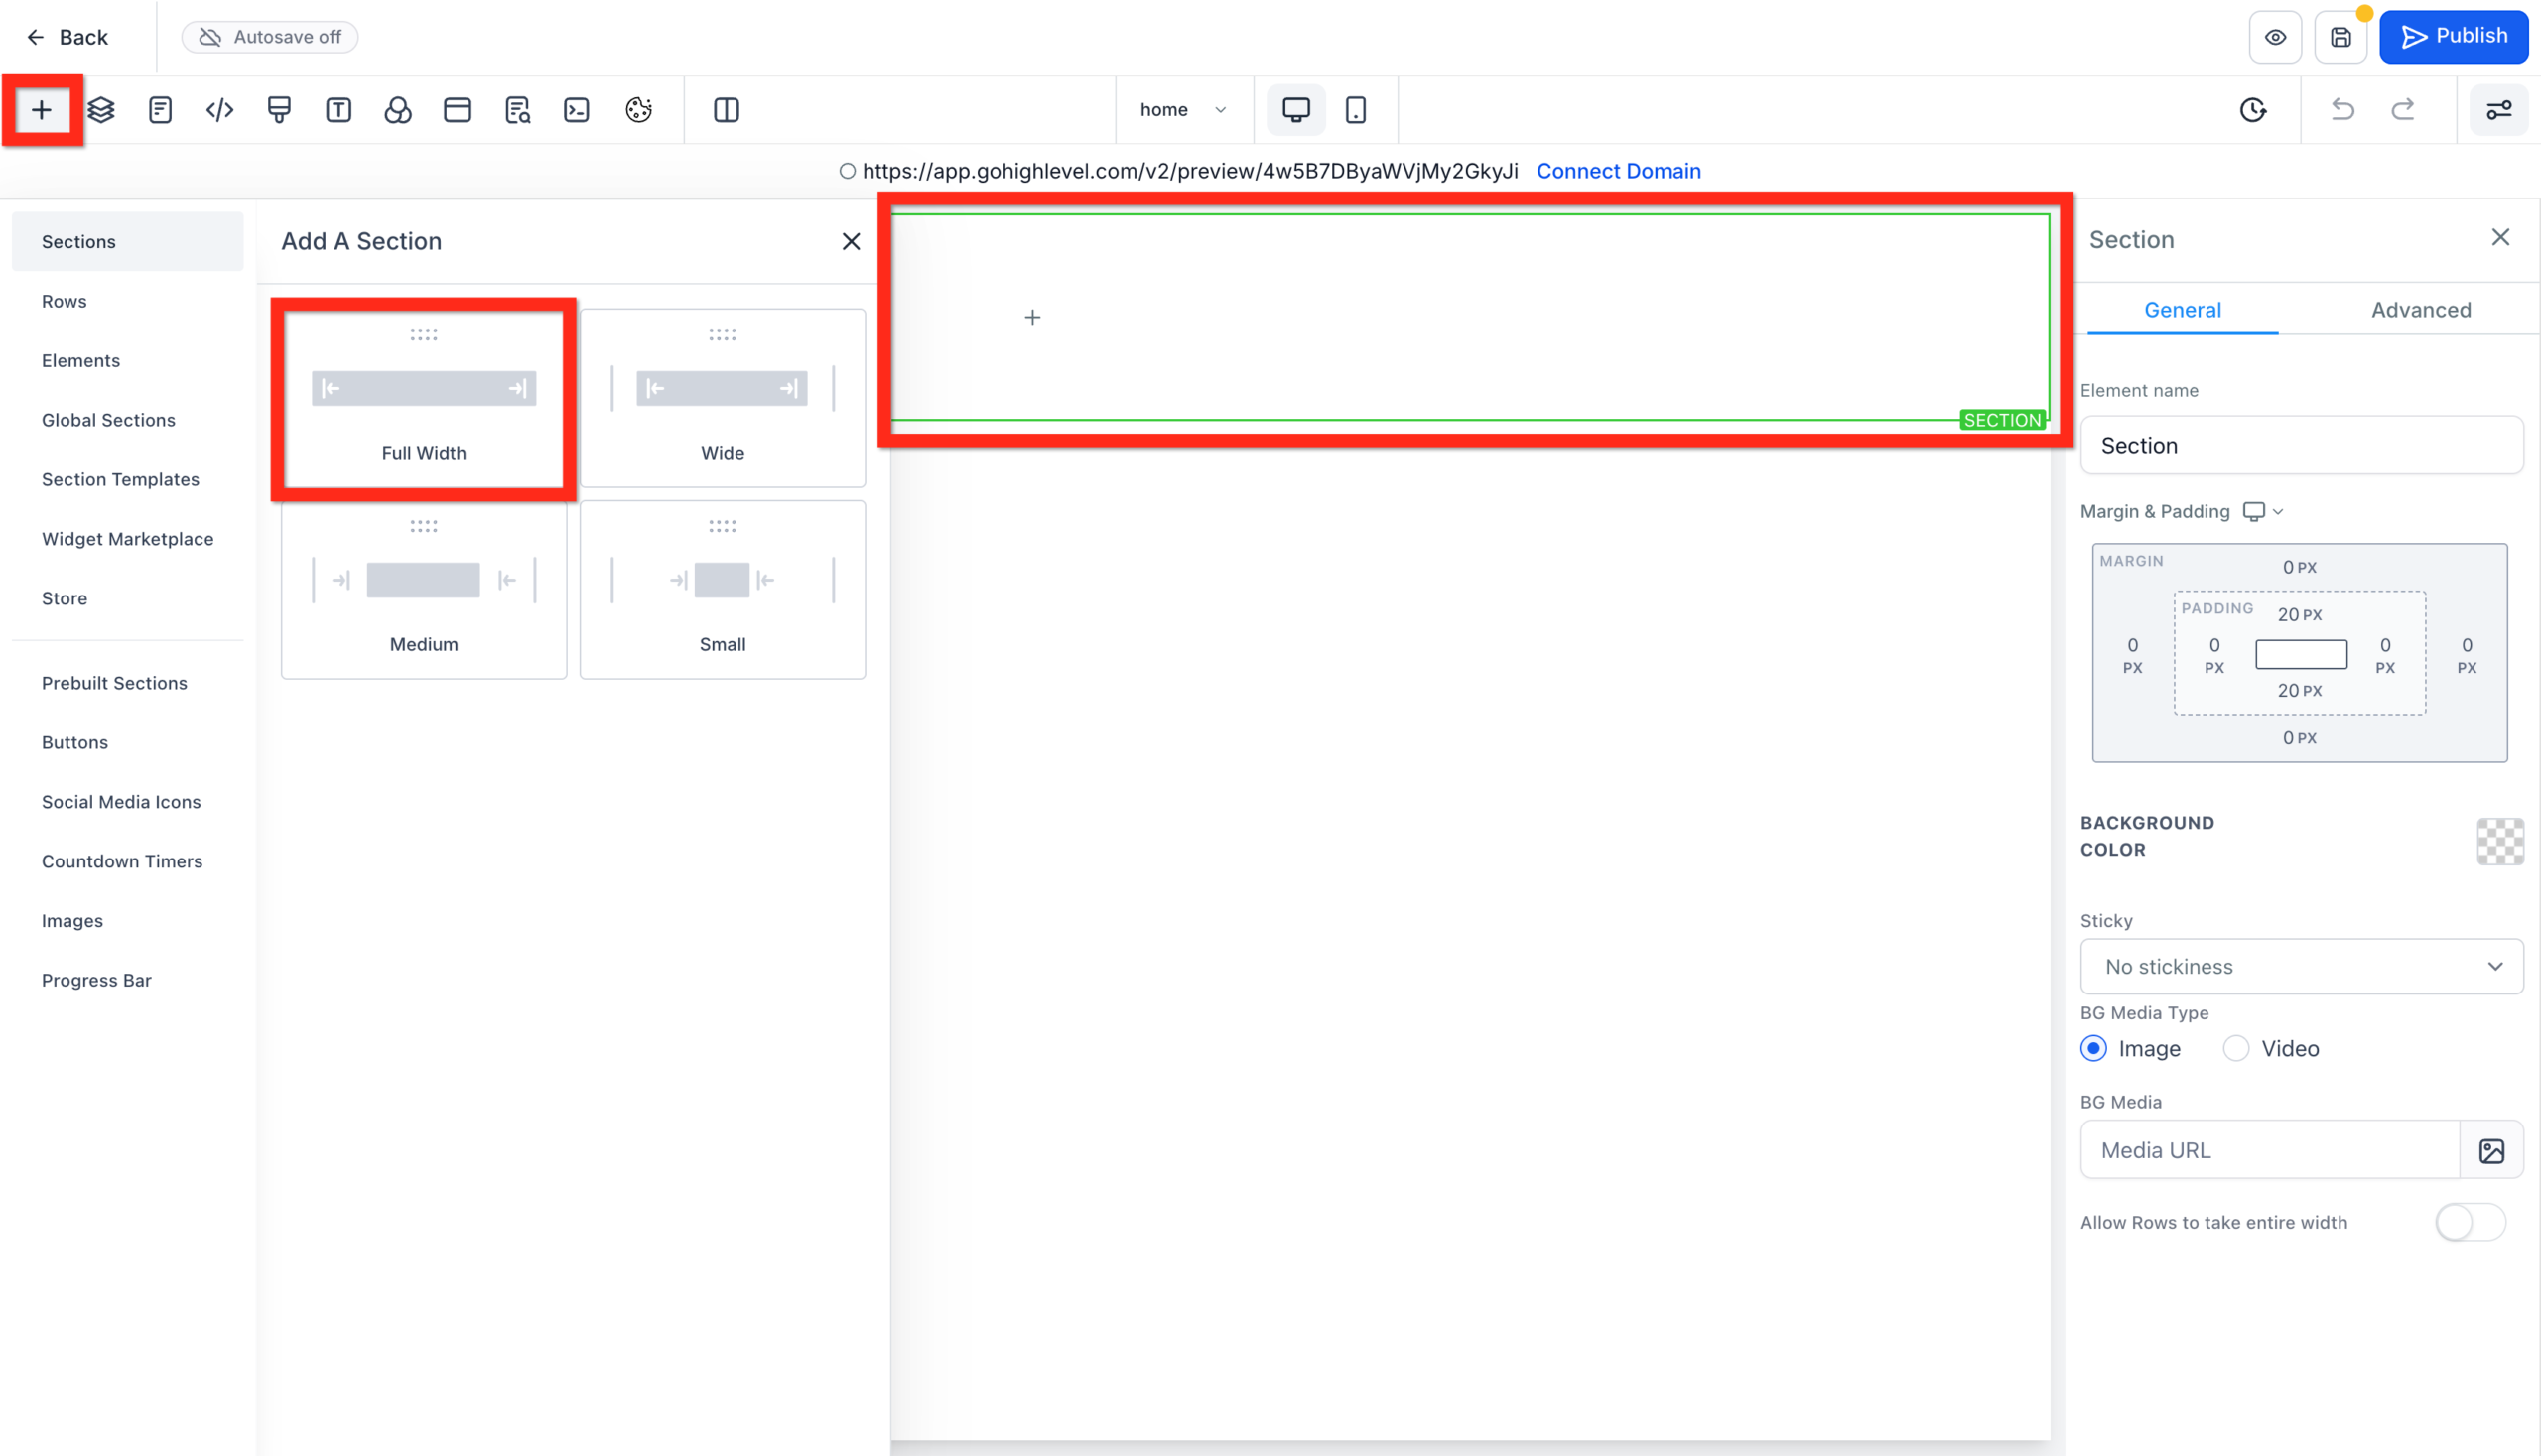
Task: Click the Publish button
Action: tap(2454, 36)
